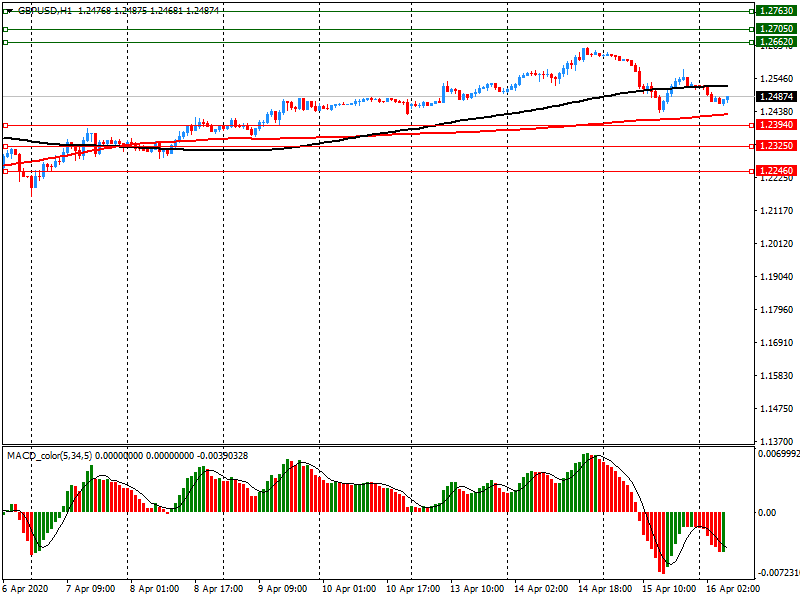Select the green 1.26620 price level label

(x=777, y=42)
